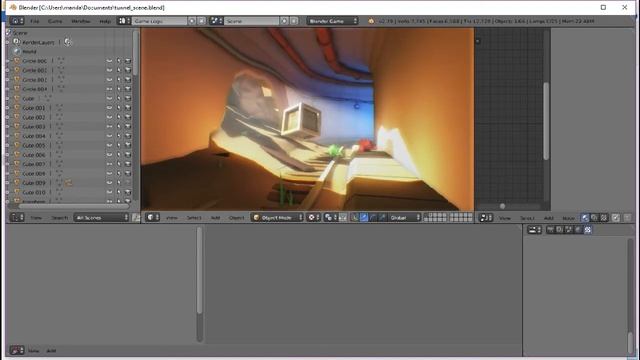Toggle the 3D manipulator widget
Image resolution: width=640 pixels, height=360 pixels.
(x=354, y=218)
